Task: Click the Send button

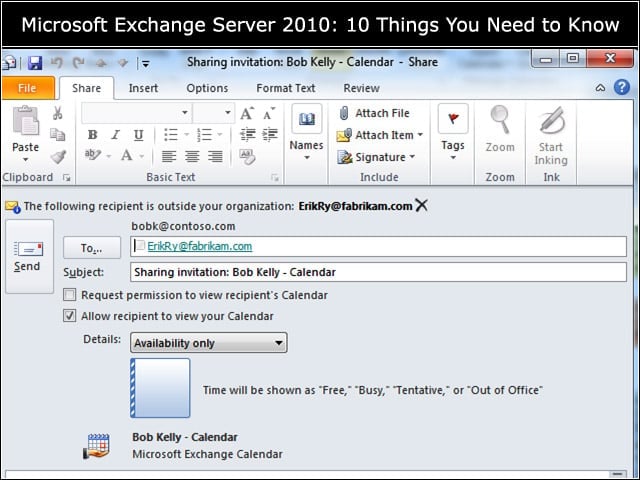Action: (x=29, y=256)
